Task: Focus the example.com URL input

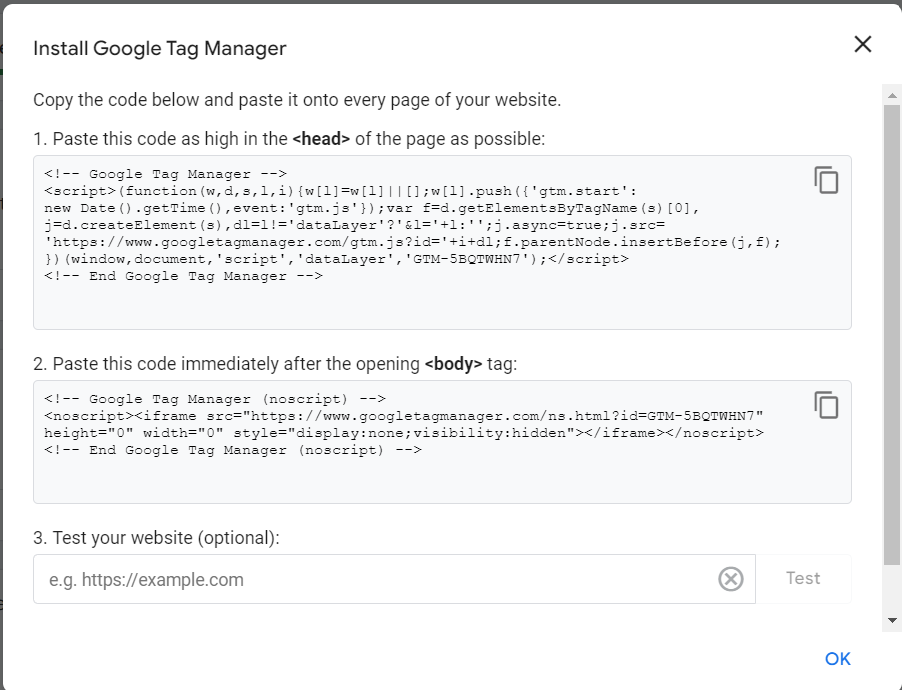Action: [300, 578]
